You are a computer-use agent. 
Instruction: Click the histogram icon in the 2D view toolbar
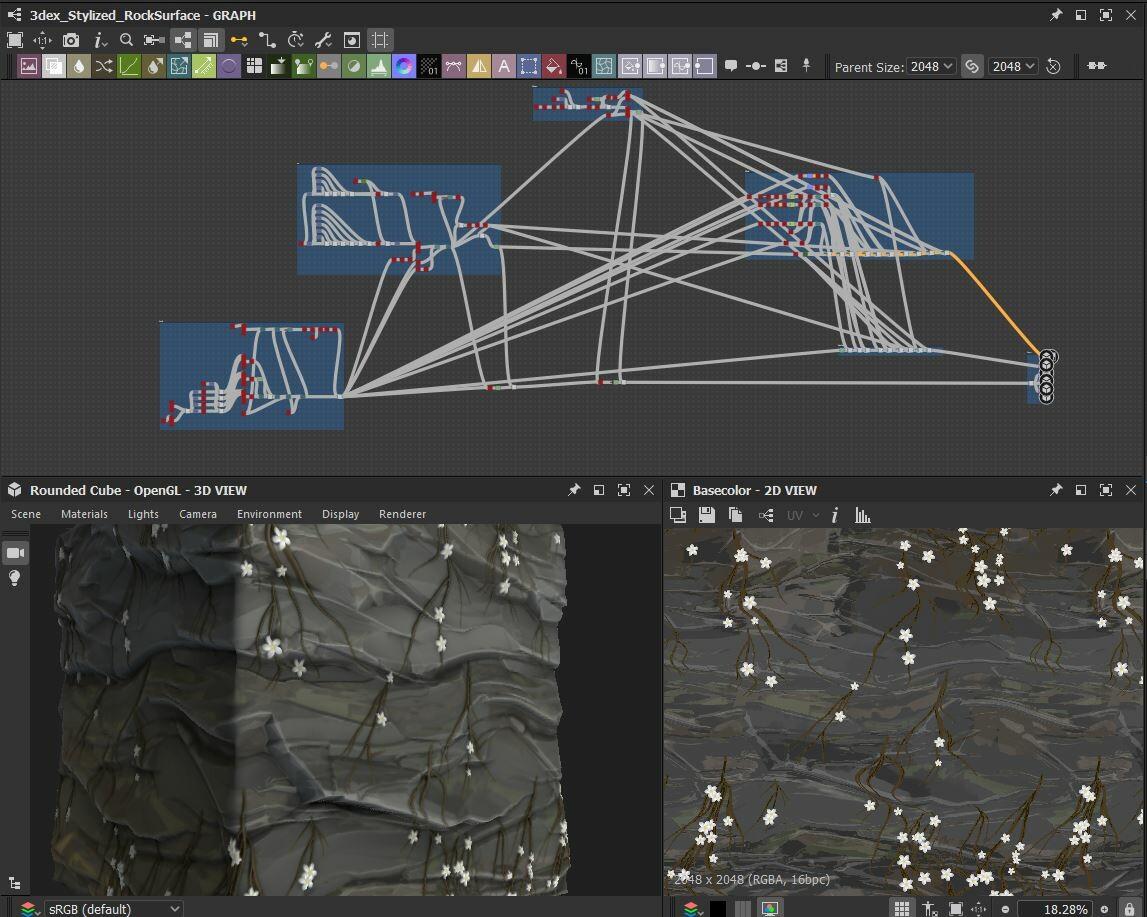(x=861, y=515)
